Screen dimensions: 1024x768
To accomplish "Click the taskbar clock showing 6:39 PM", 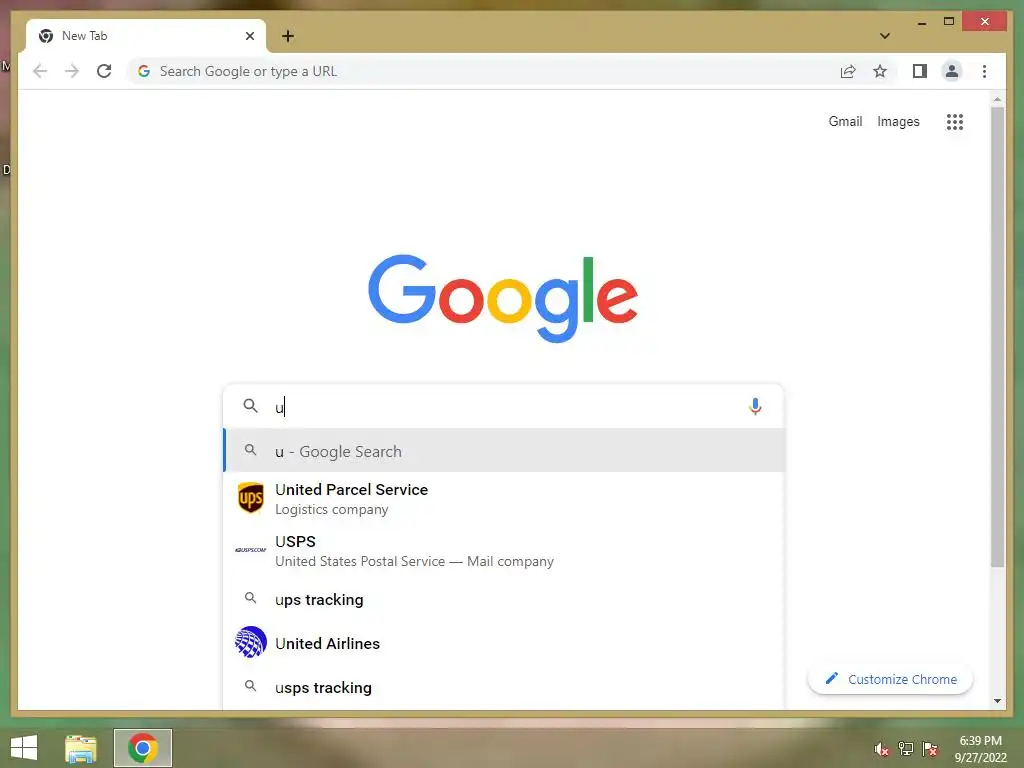I will (x=980, y=749).
